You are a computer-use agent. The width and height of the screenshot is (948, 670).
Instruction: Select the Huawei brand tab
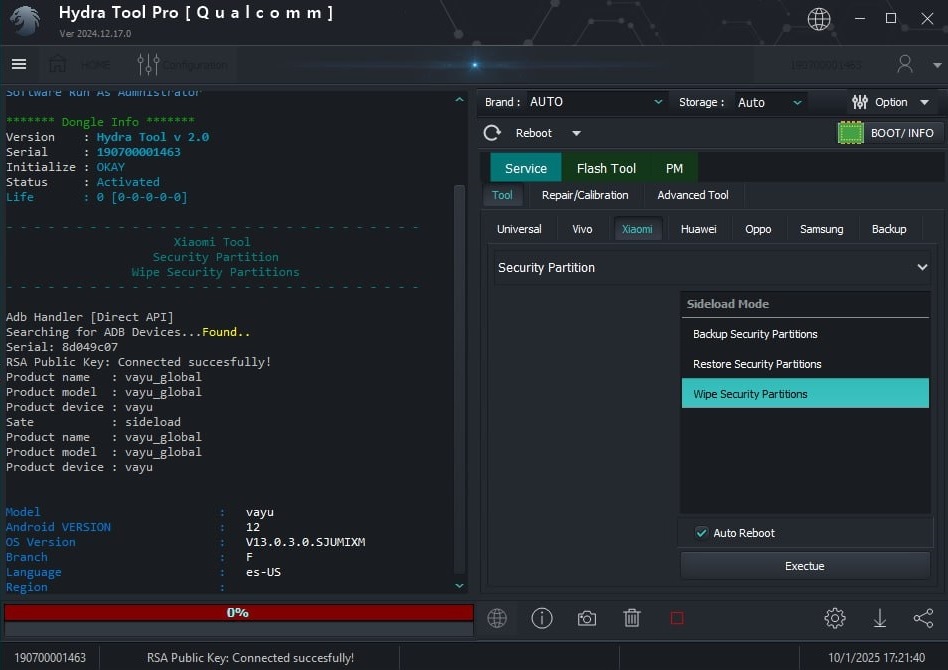point(698,229)
